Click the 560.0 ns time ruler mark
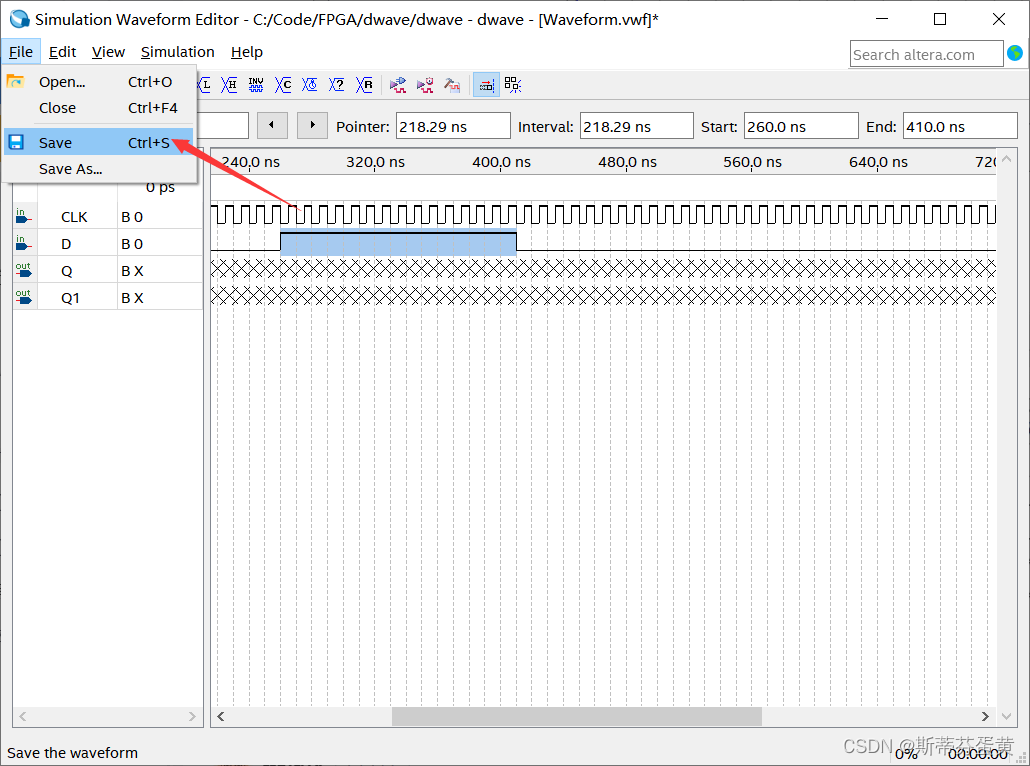Image resolution: width=1030 pixels, height=766 pixels. 752,162
